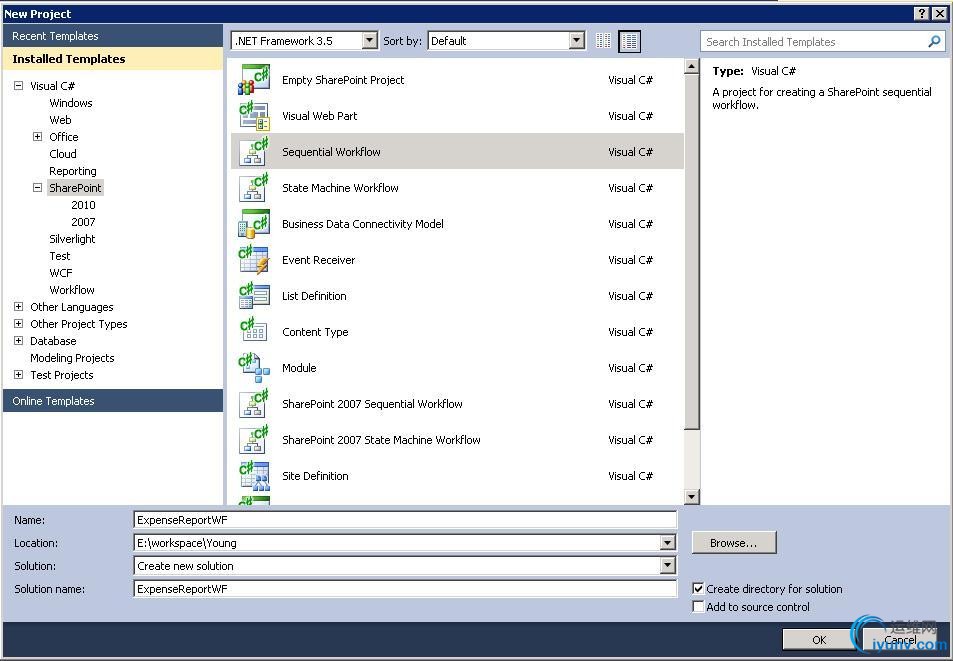This screenshot has width=953, height=661.
Task: Click the template list scroll down arrow
Action: point(692,496)
